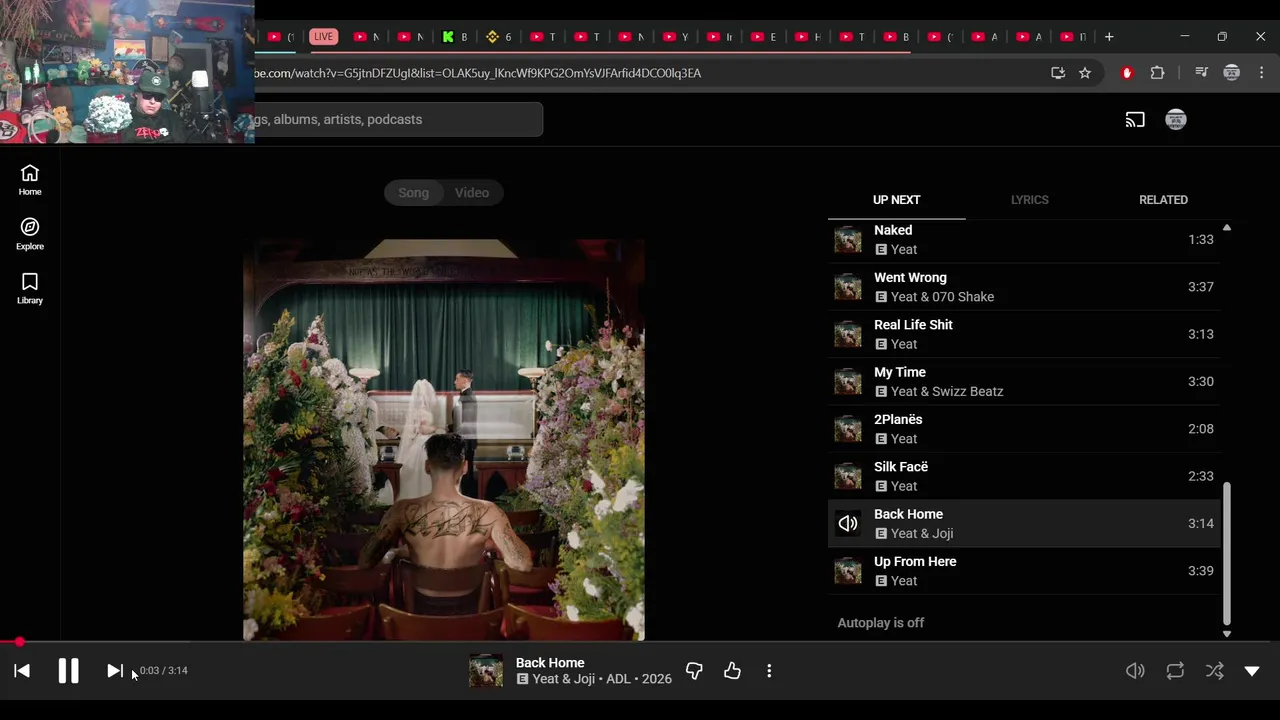Click the Back Home title in player bar
1280x720 pixels.
tap(550, 663)
